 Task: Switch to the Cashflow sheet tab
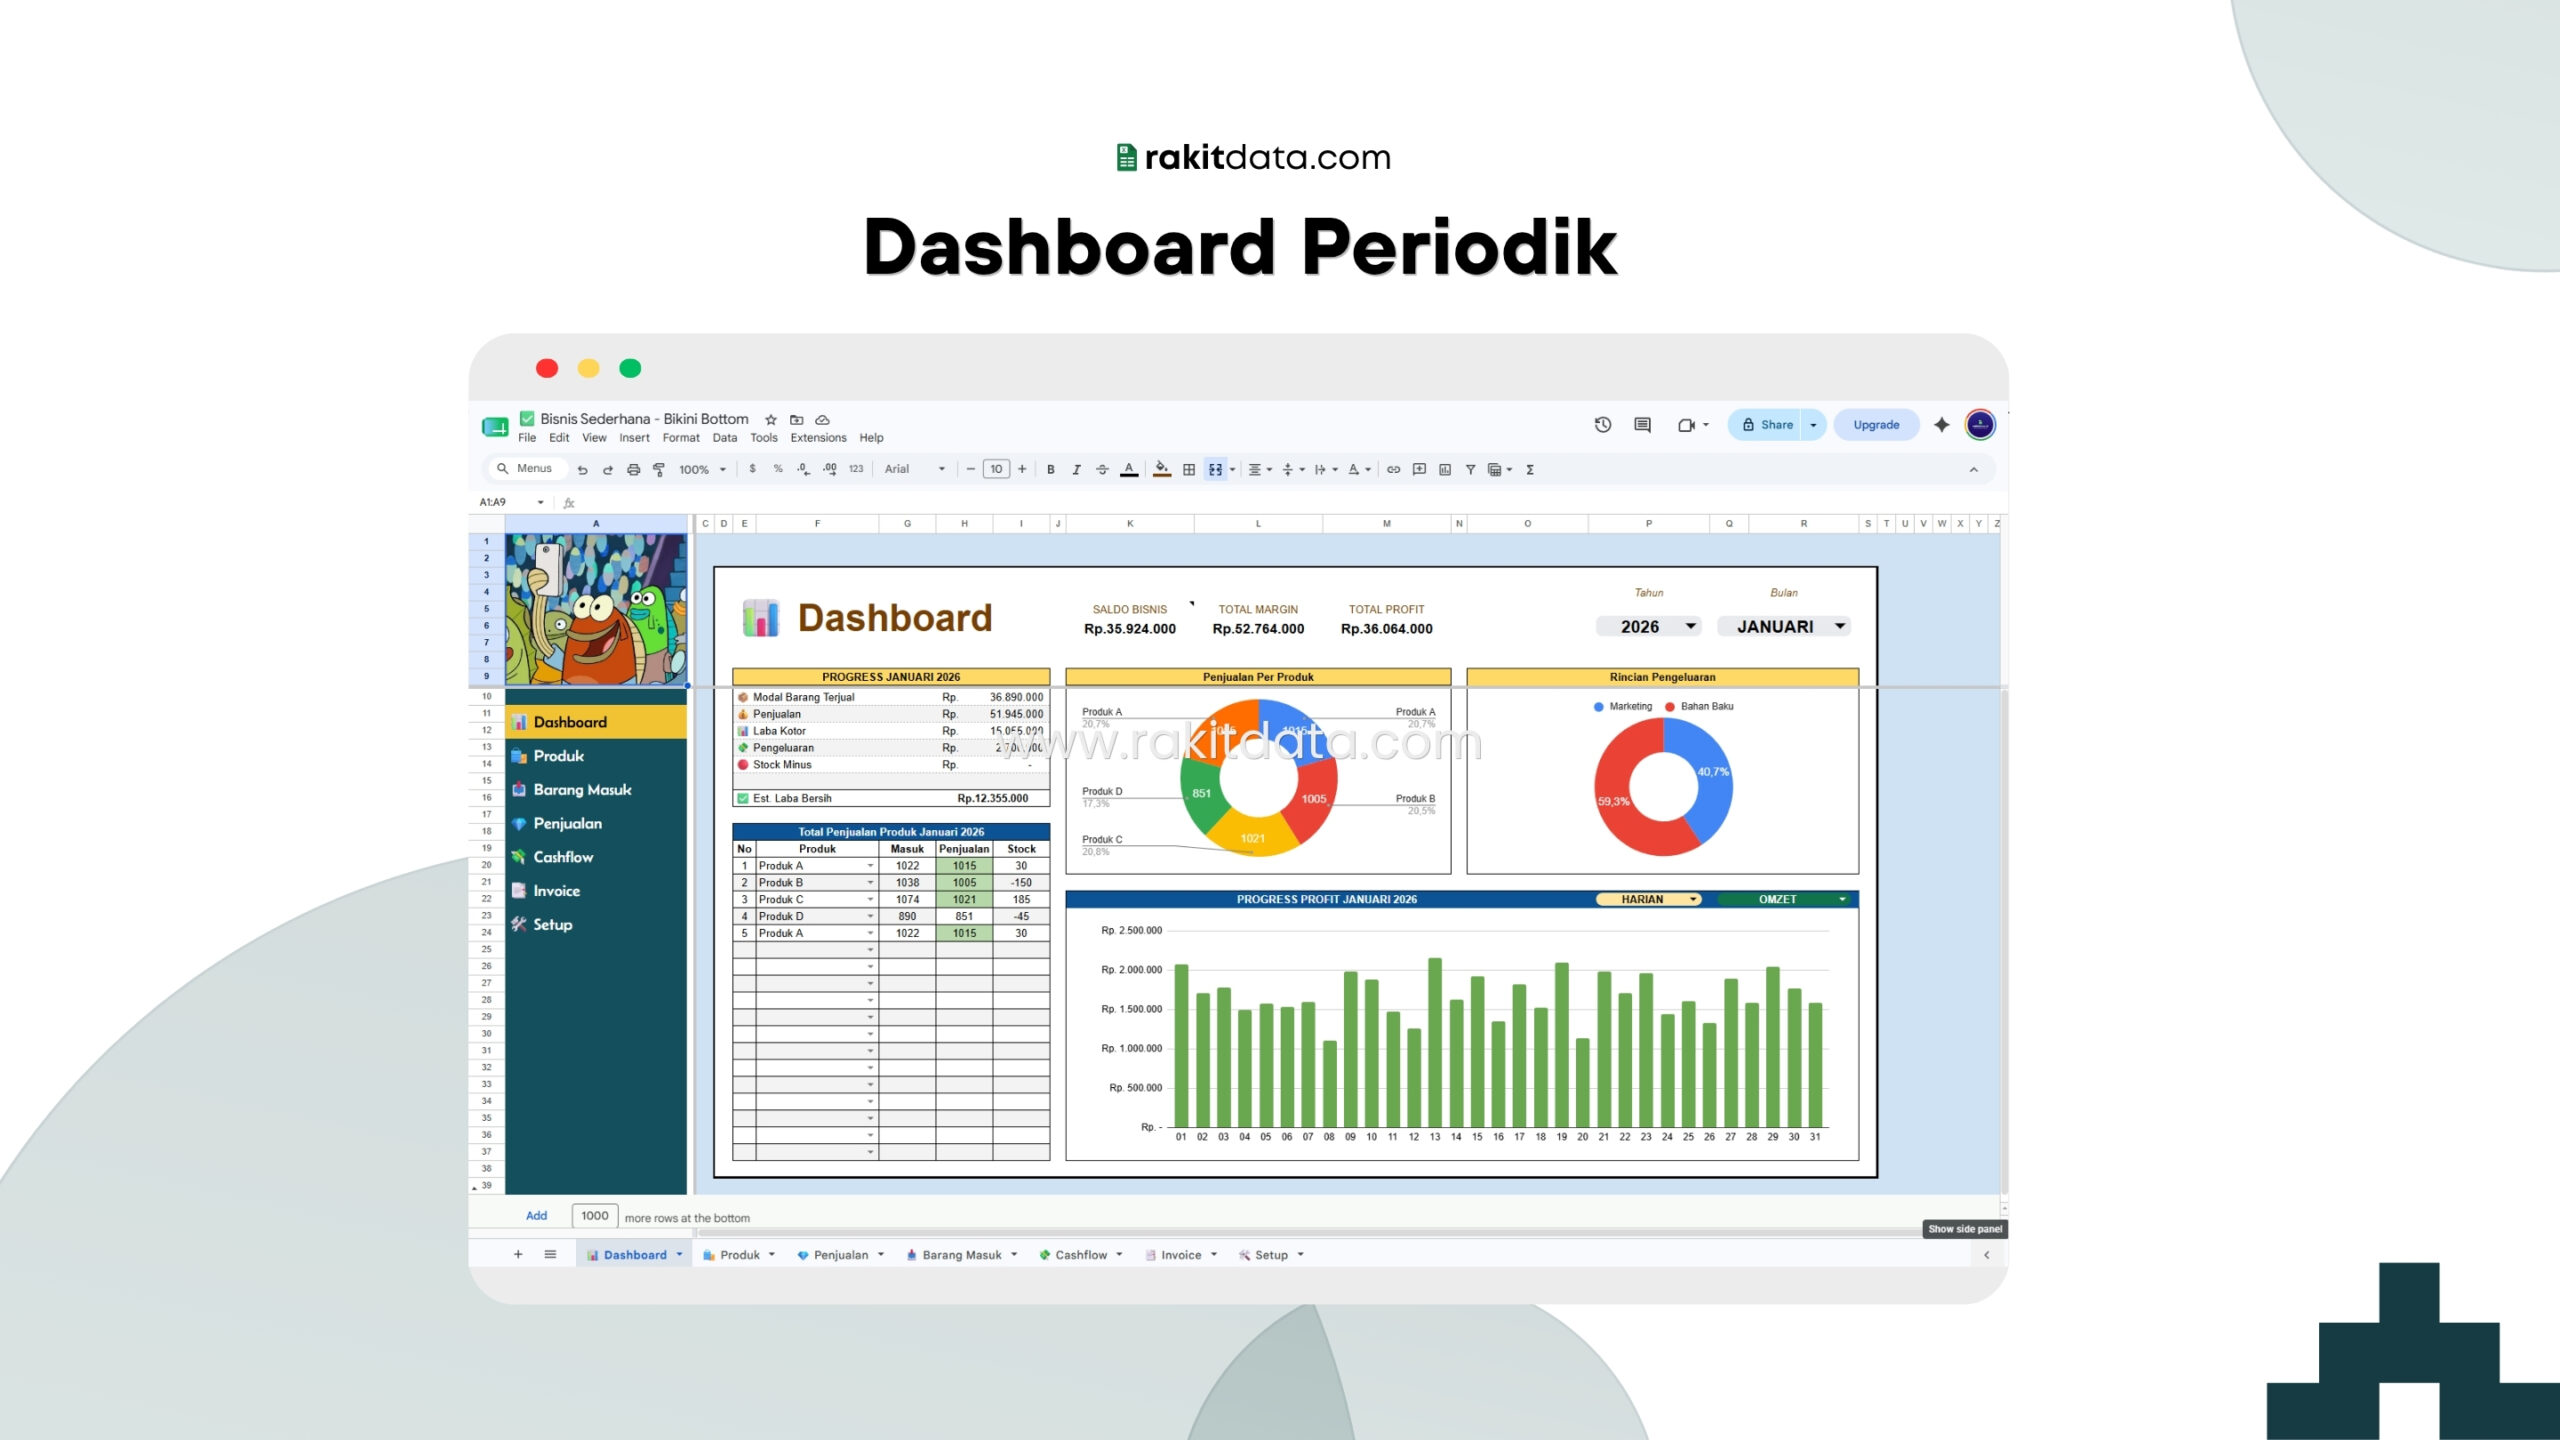1080,1255
